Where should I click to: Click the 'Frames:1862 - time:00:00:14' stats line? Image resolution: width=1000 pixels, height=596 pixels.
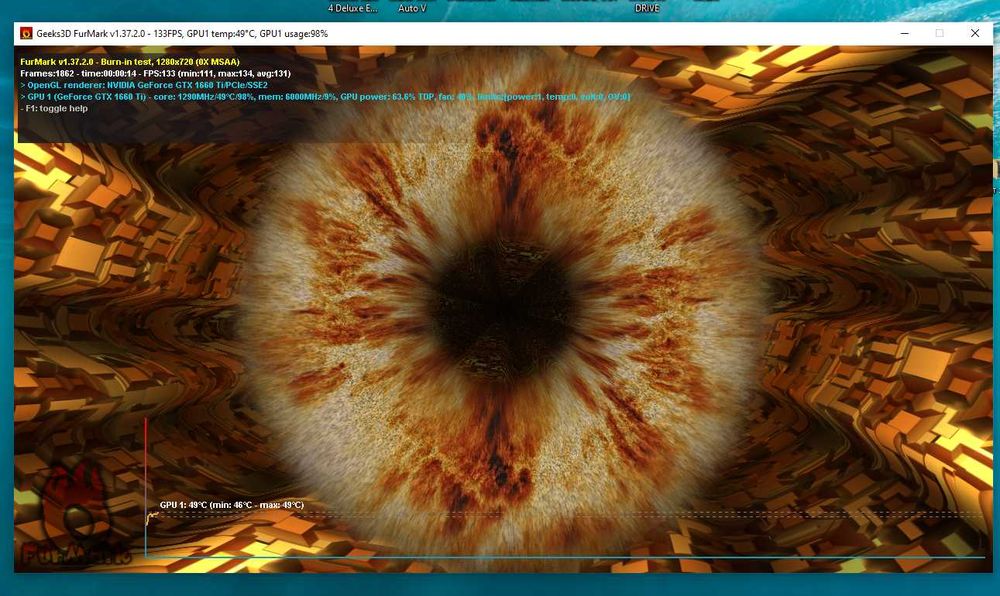pos(156,73)
